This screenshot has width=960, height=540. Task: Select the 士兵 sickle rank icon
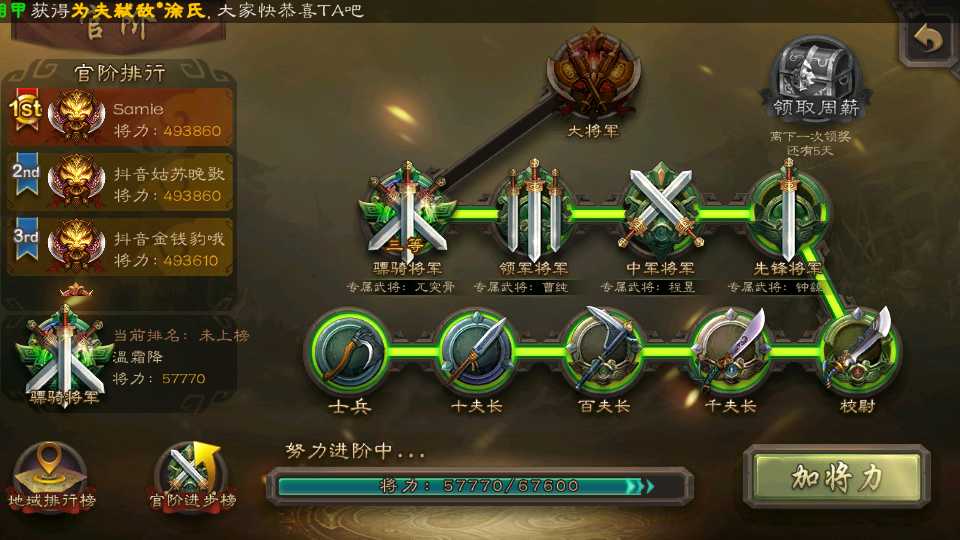click(350, 352)
